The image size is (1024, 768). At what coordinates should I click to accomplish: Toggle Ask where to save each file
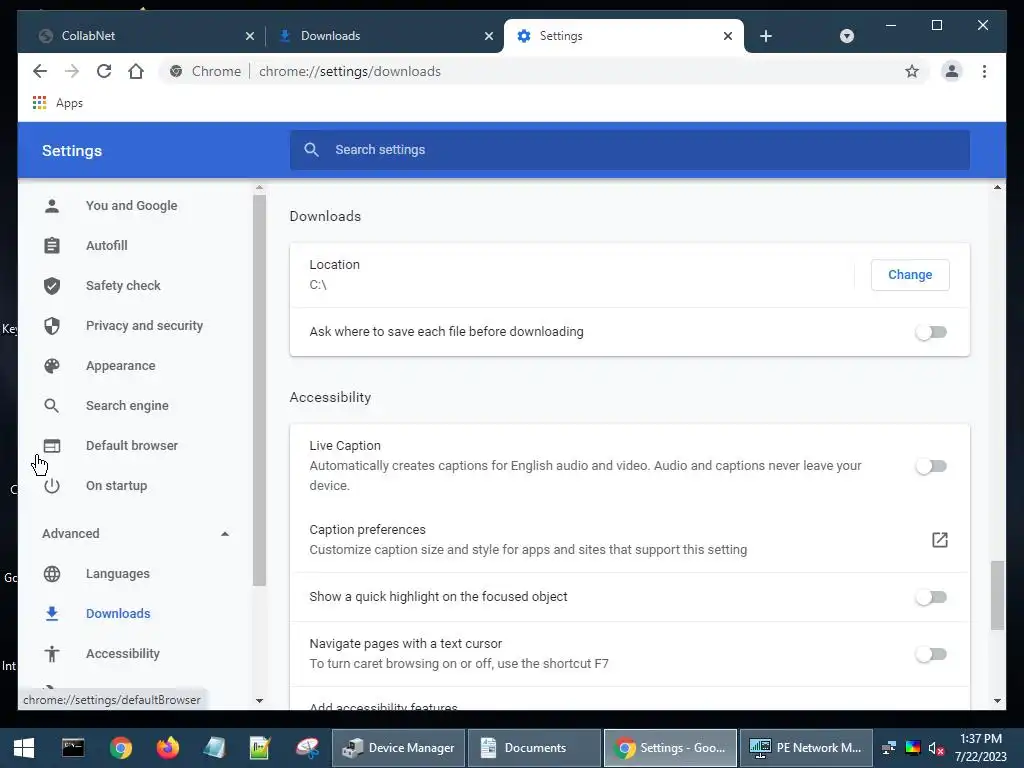tap(931, 332)
